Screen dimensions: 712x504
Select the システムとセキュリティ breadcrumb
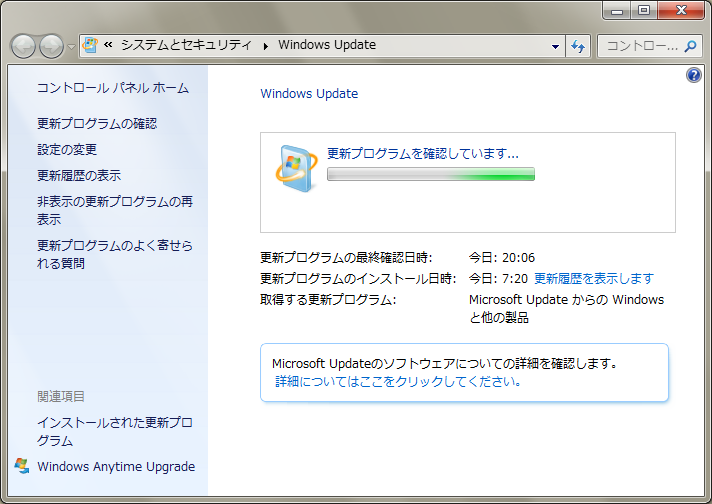point(186,44)
